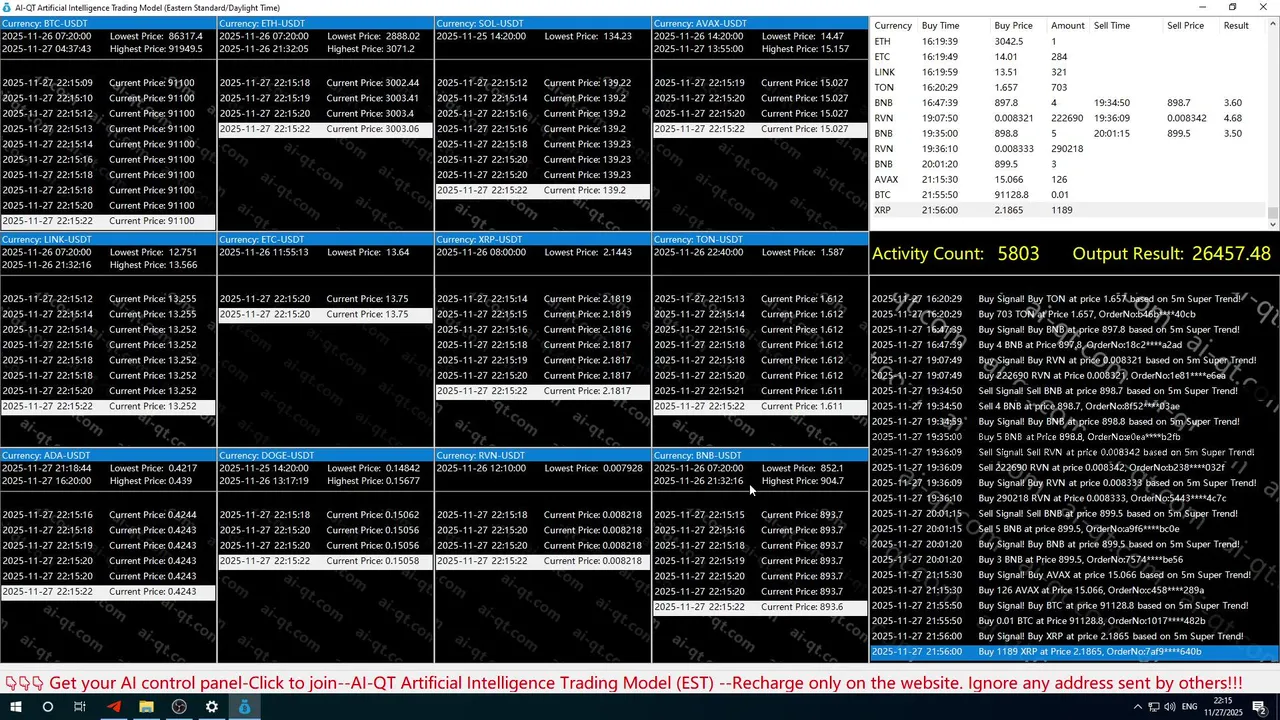
Task: Click the 'Currency: XRP-USDT' panel header
Action: pyautogui.click(x=543, y=239)
